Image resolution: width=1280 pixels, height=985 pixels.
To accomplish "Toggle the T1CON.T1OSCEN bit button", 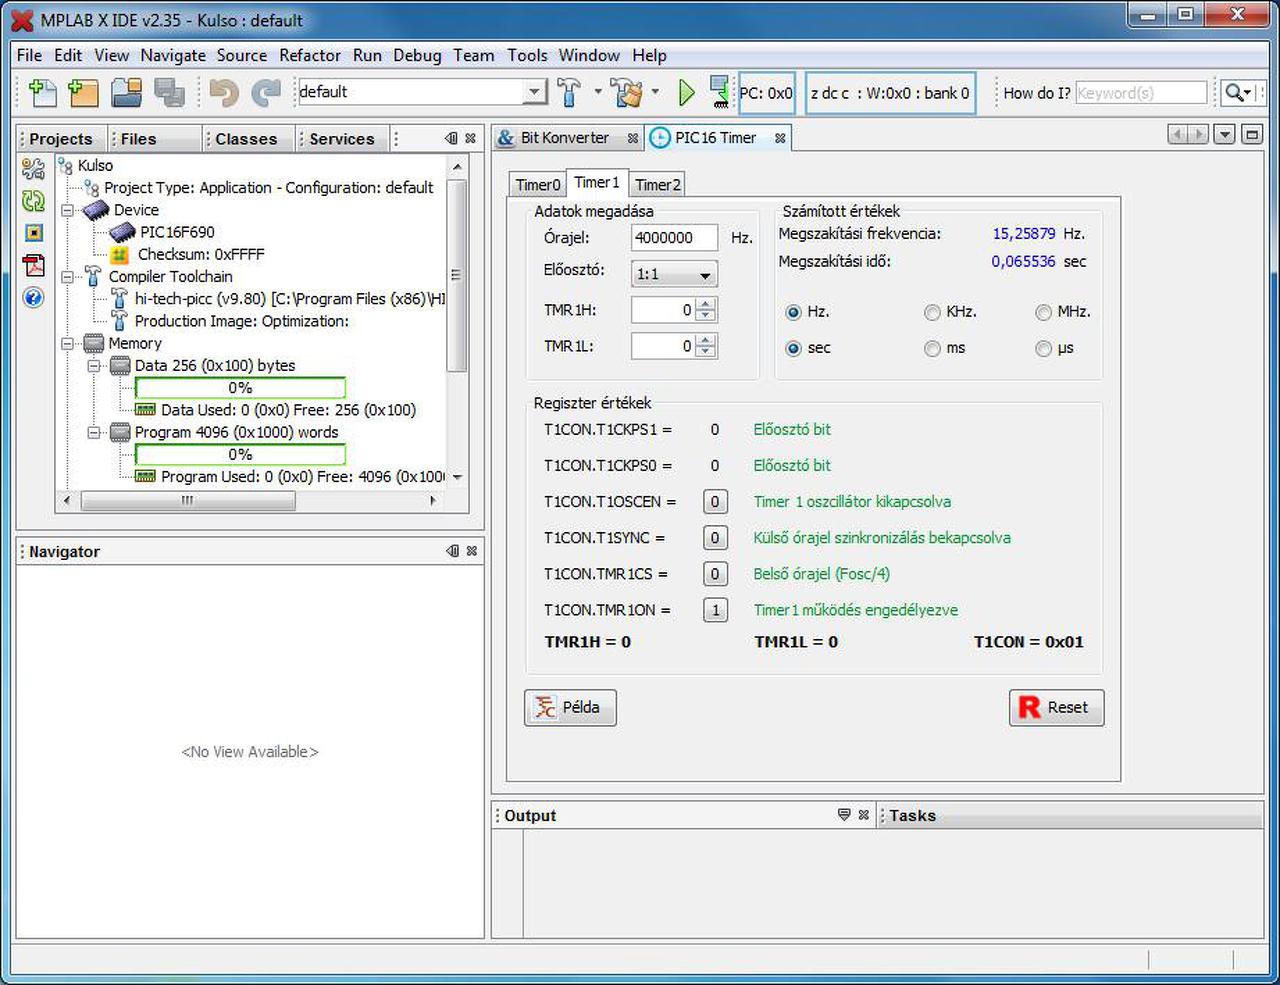I will coord(715,502).
